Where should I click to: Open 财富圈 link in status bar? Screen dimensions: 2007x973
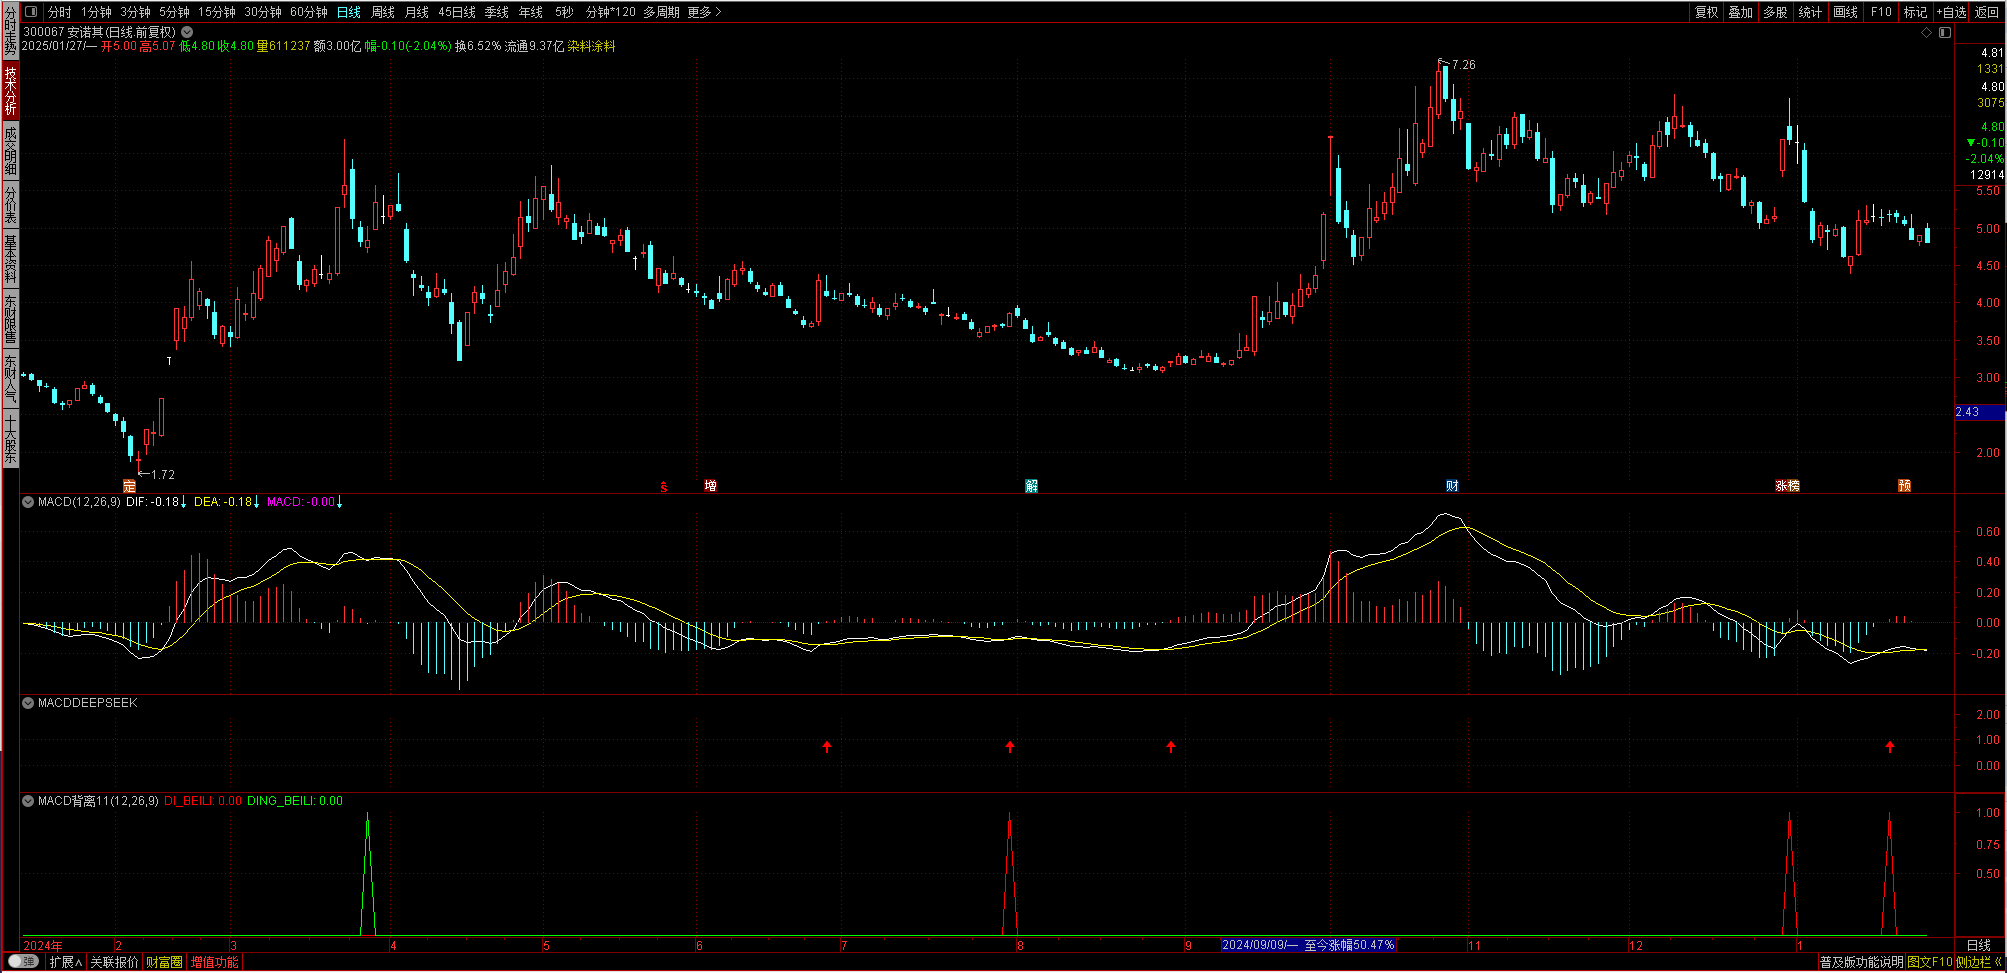(165, 962)
